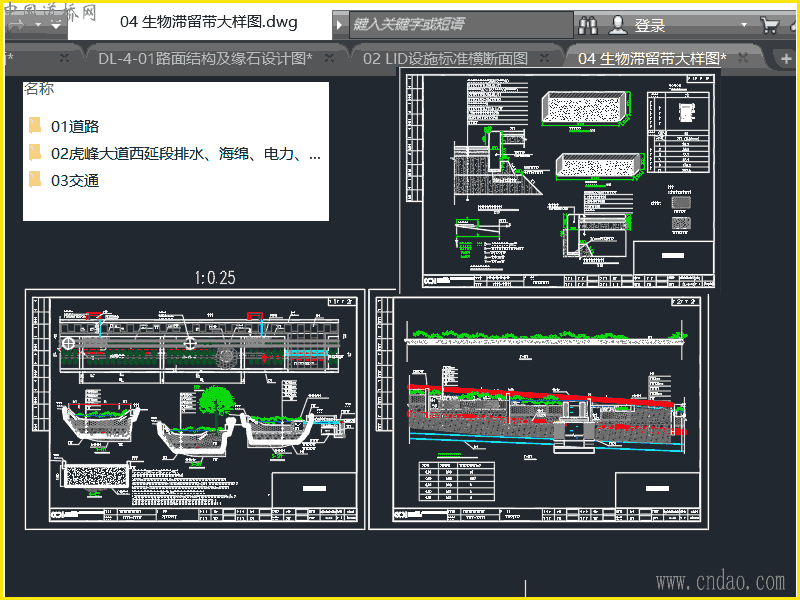800x600 pixels.
Task: Close the DL-4-01路面结构及缘石设计图 tab
Action: point(330,58)
